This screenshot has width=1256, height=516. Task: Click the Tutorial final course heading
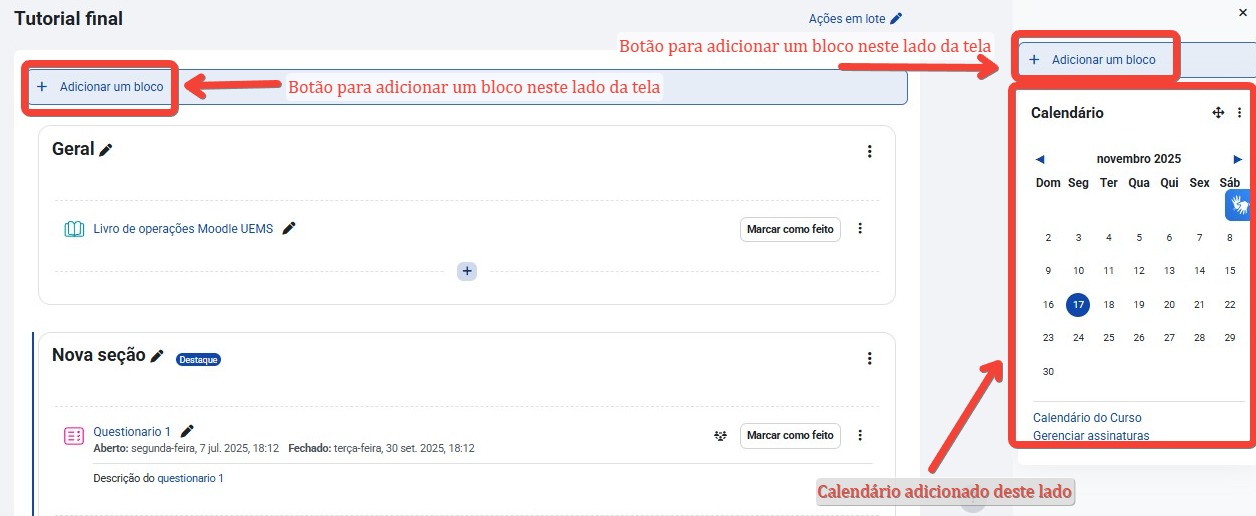(69, 18)
